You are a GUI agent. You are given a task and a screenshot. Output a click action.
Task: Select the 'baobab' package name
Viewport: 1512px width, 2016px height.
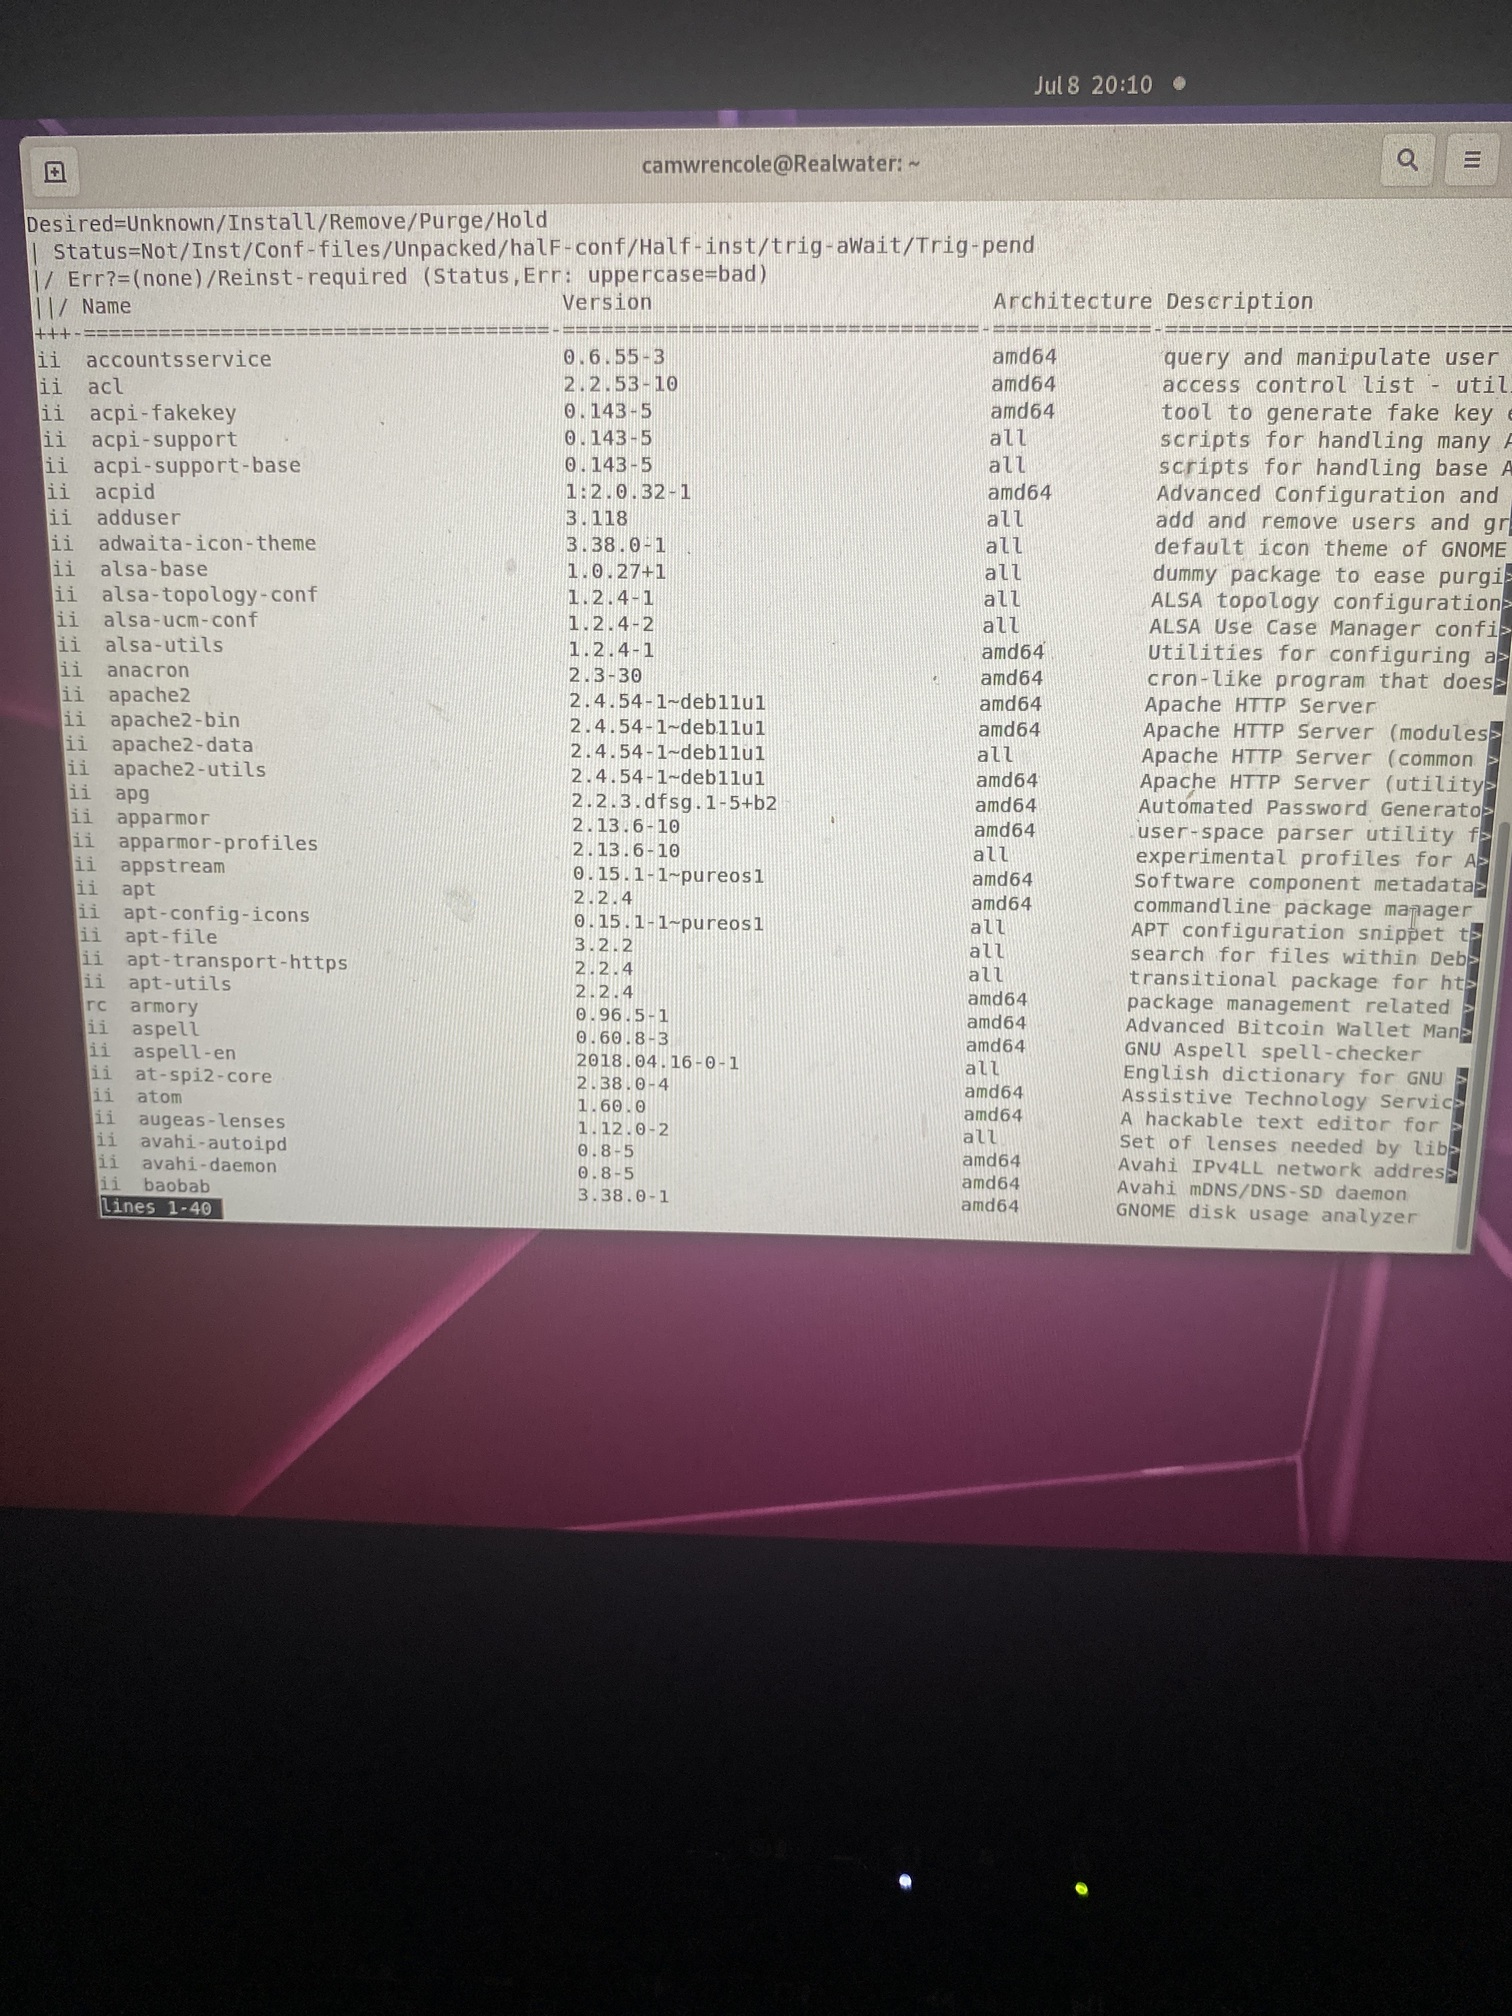pyautogui.click(x=177, y=1186)
